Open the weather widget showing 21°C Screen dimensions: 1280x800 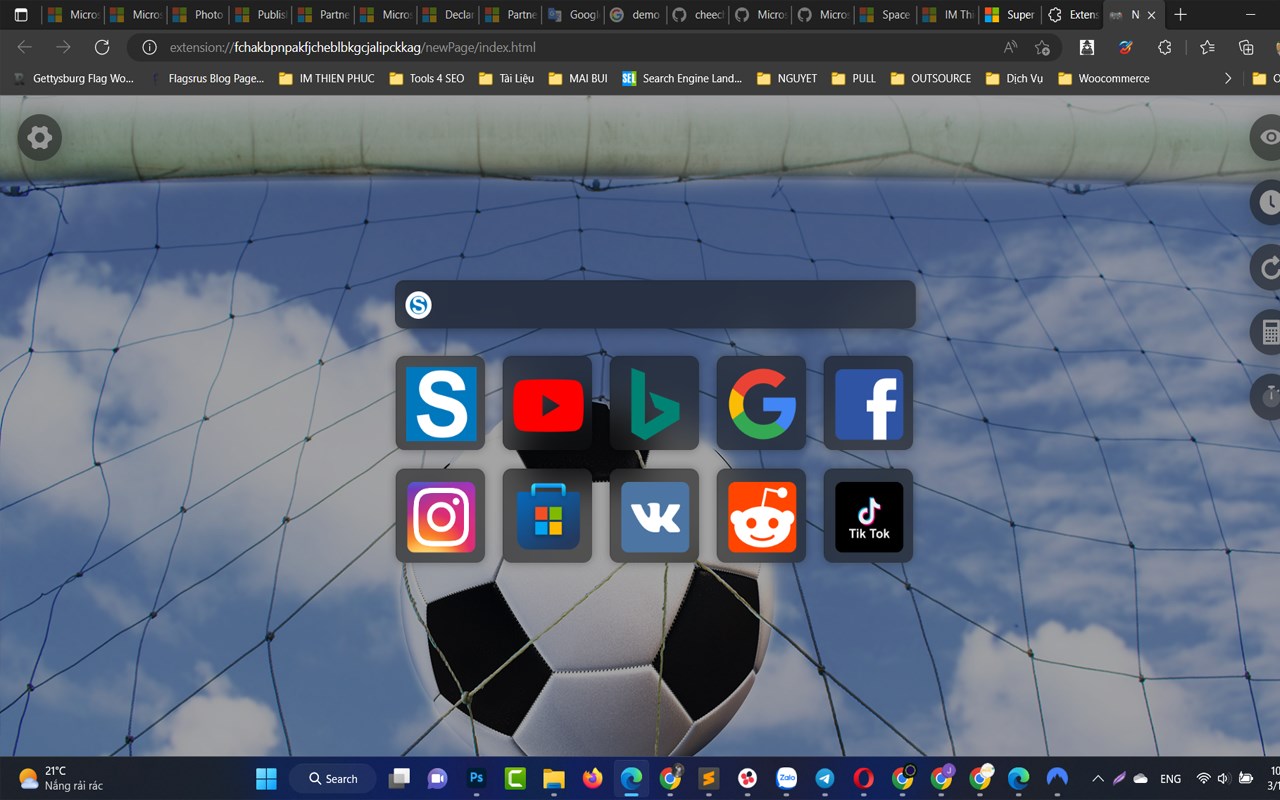click(x=61, y=778)
